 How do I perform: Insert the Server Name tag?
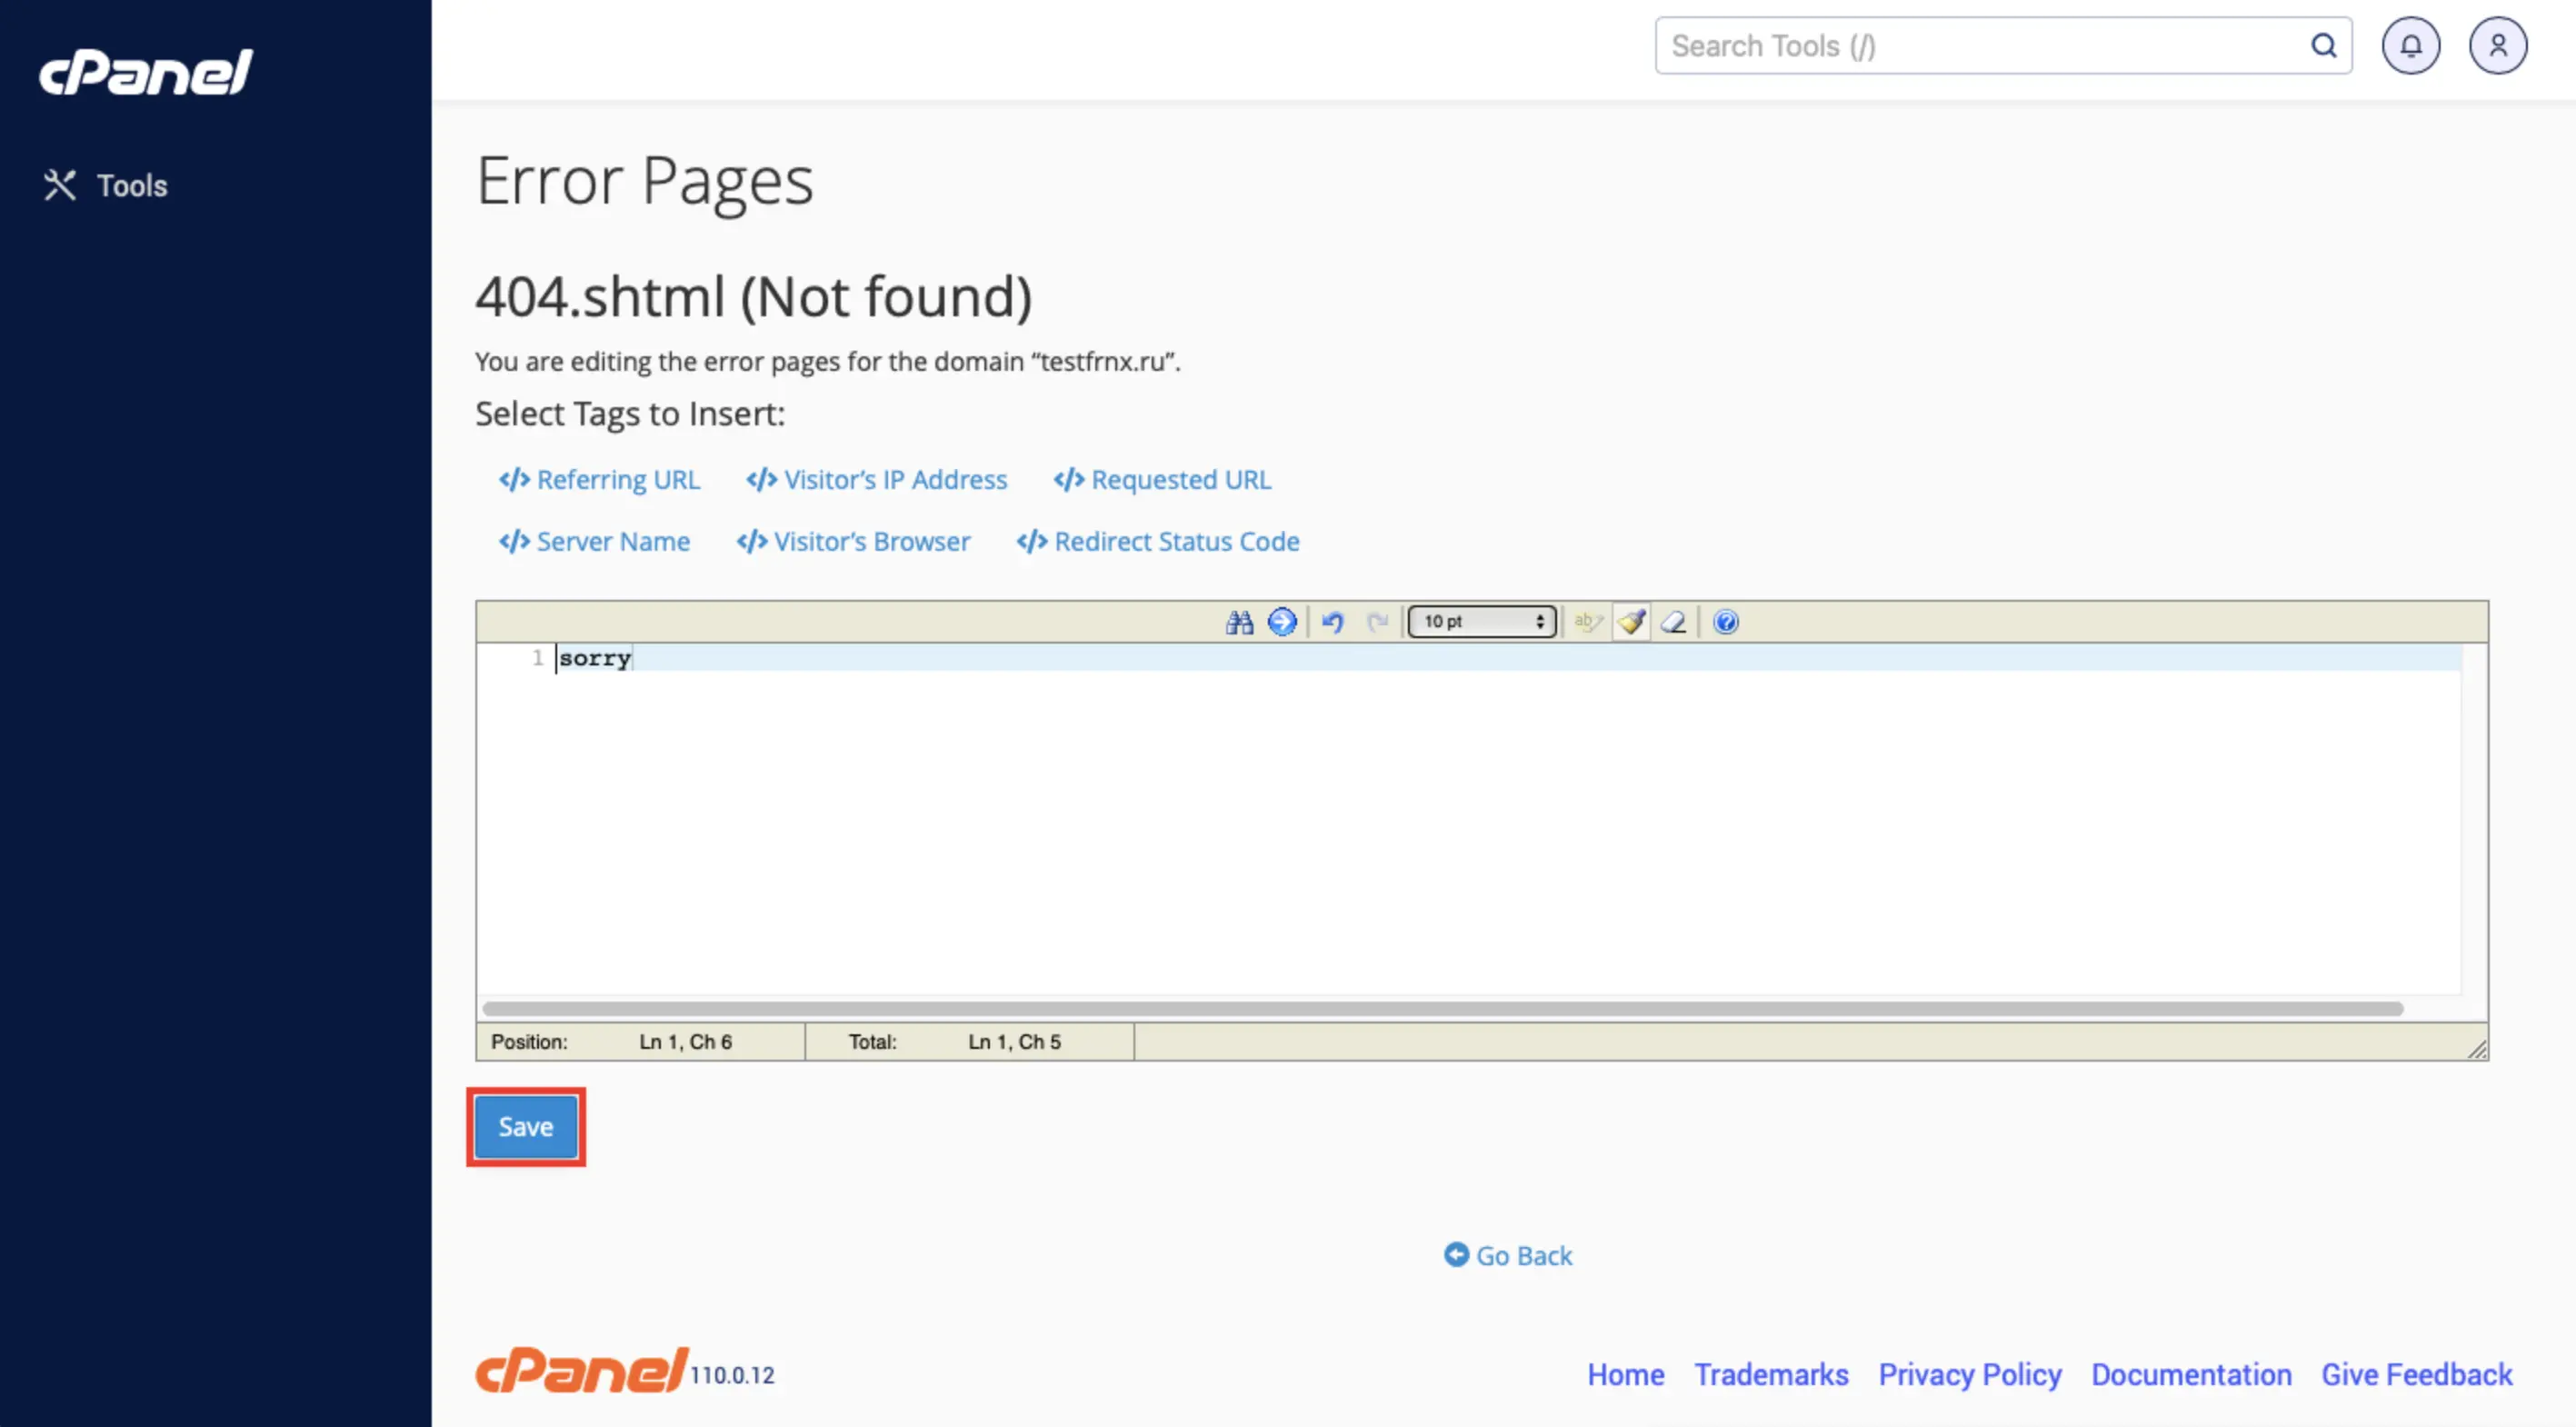pos(594,542)
